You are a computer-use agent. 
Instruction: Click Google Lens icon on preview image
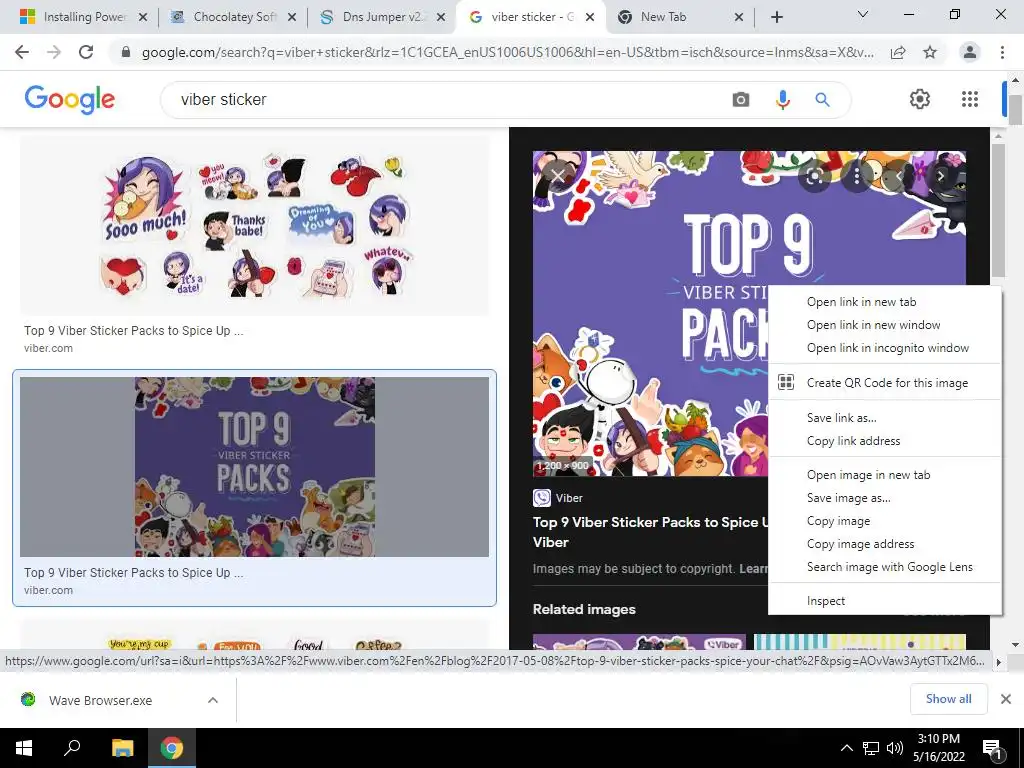pyautogui.click(x=814, y=176)
